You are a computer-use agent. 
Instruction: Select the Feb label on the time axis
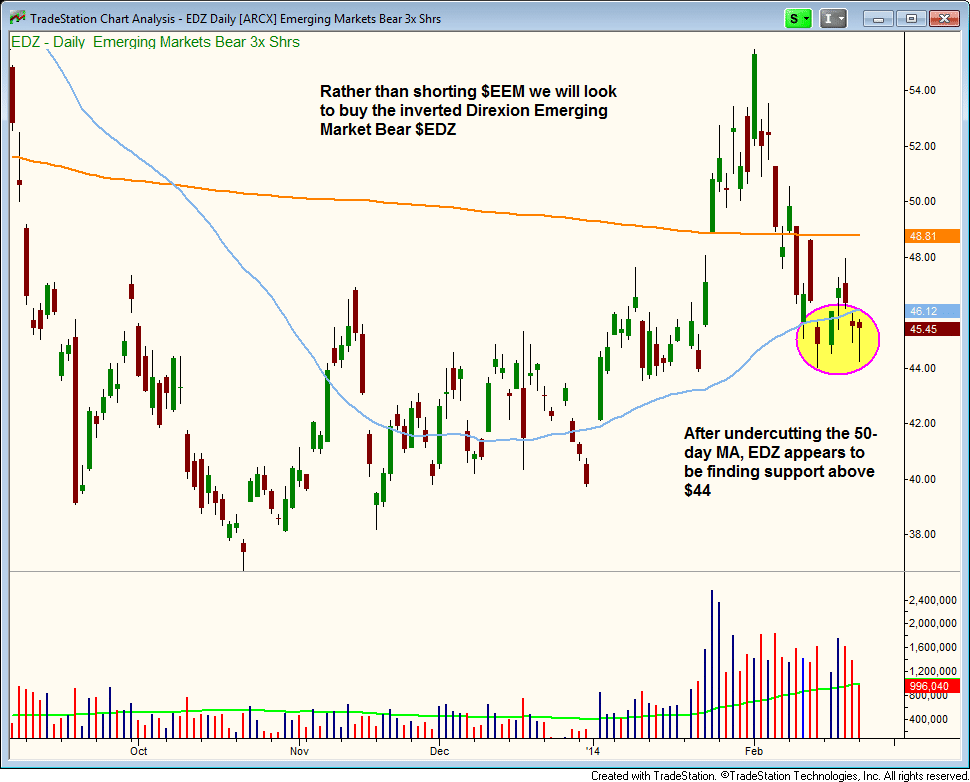click(x=753, y=751)
